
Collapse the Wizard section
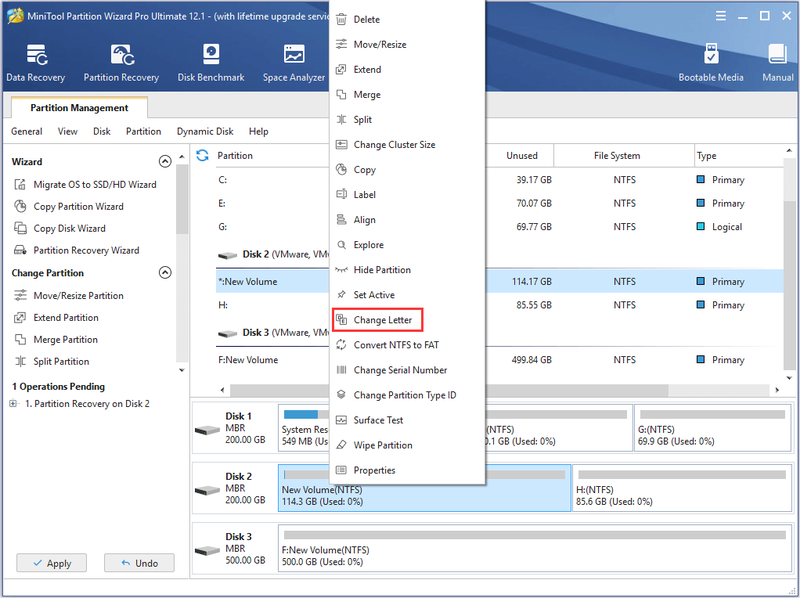click(165, 161)
